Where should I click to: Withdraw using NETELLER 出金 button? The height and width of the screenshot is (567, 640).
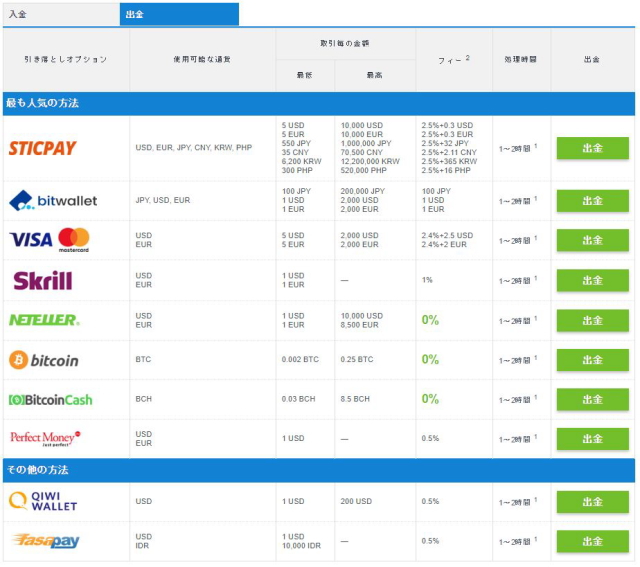tap(592, 320)
